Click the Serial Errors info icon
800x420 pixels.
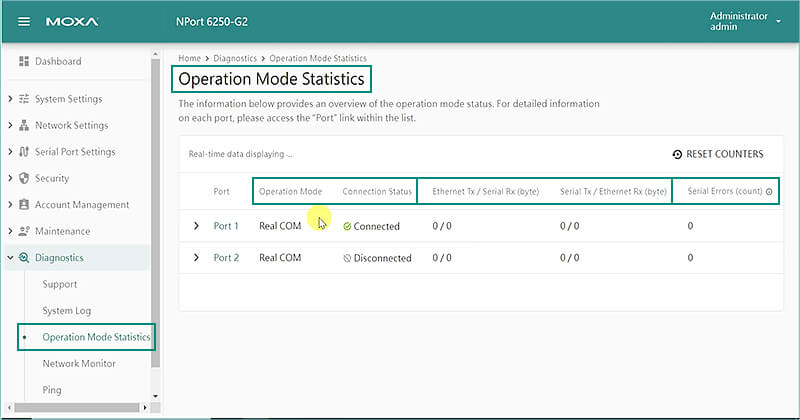click(x=769, y=191)
